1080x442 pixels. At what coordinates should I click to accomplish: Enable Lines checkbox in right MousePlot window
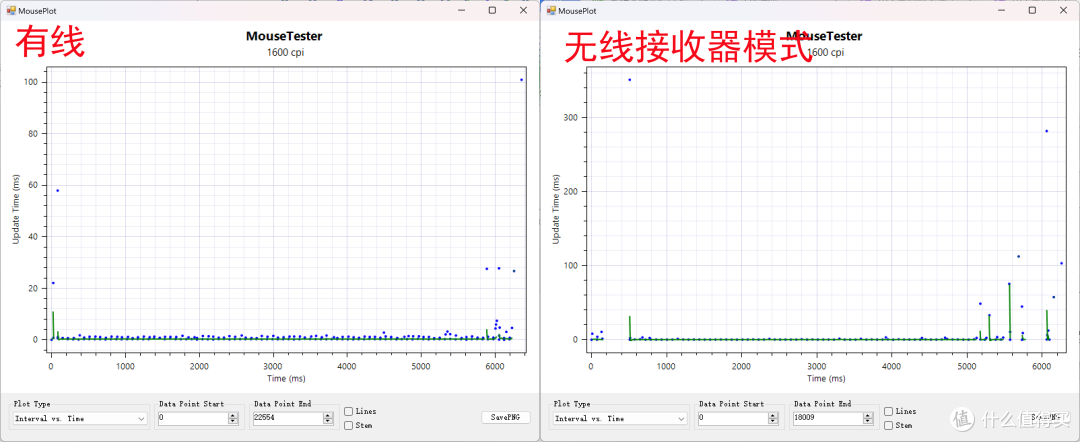889,412
